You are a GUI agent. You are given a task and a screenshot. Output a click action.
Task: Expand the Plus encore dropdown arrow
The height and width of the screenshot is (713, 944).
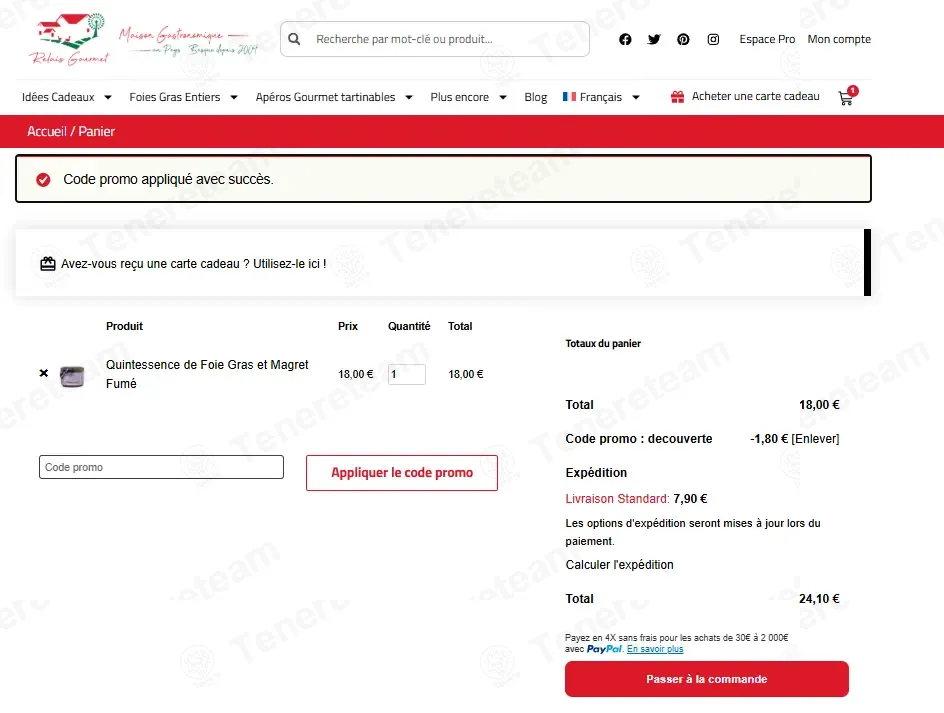coord(503,97)
